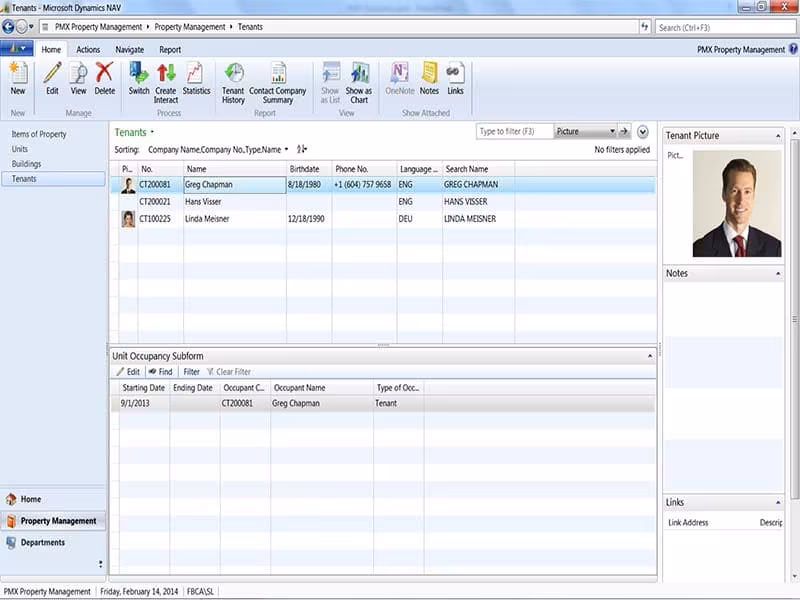Collapse the Tenant Picture factbox
Screen dimensions: 800x600
pyautogui.click(x=778, y=136)
